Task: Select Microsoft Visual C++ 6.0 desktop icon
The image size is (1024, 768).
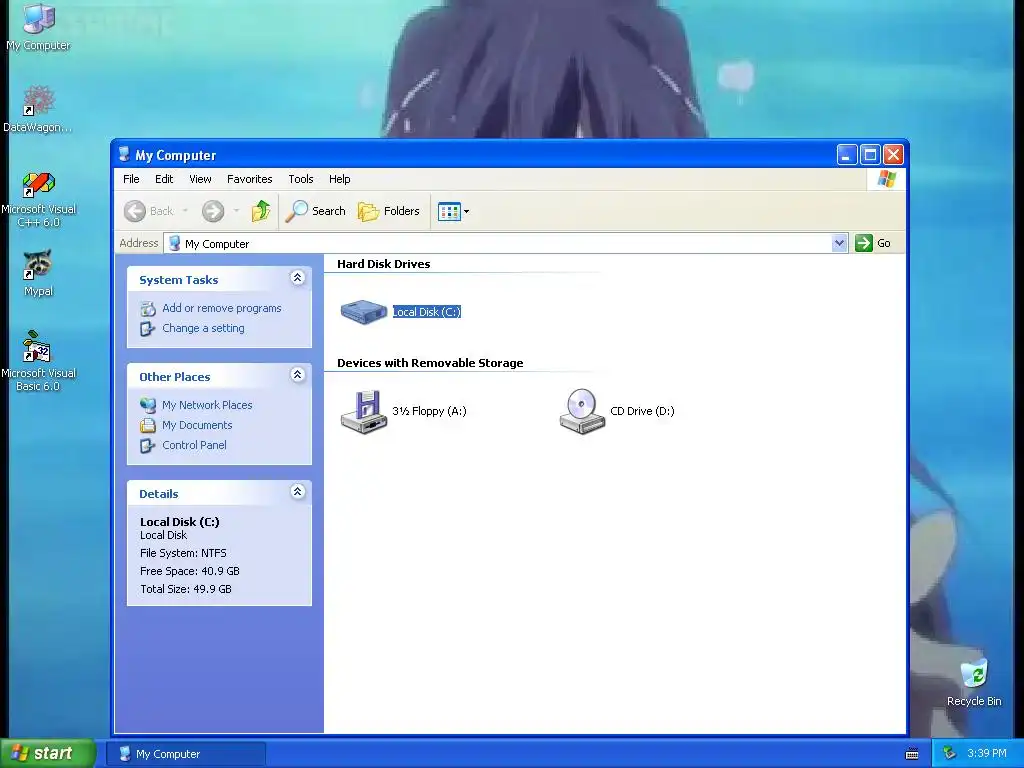Action: (x=39, y=199)
